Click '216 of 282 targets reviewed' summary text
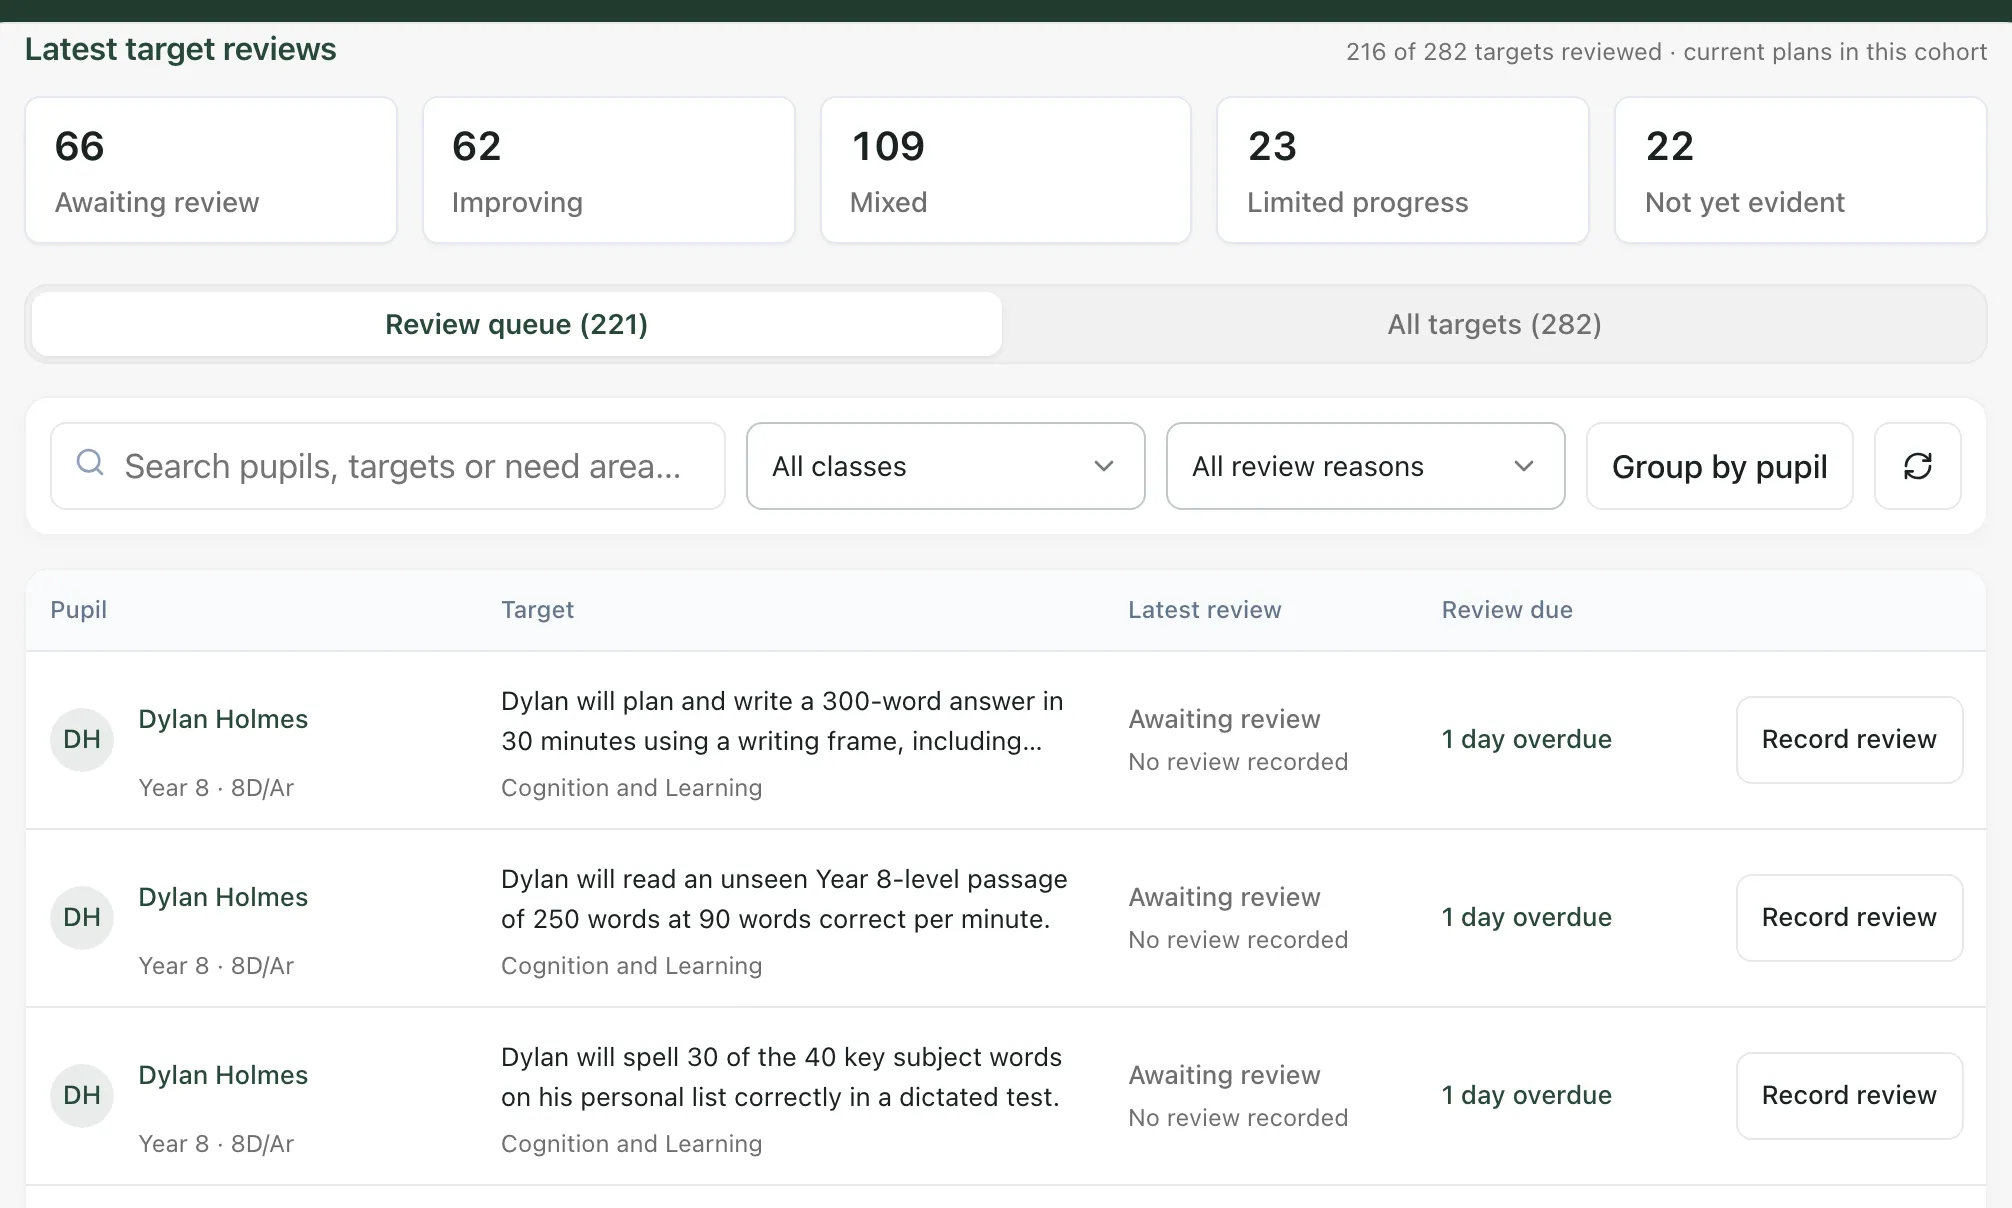This screenshot has width=2012, height=1208. [x=1503, y=52]
